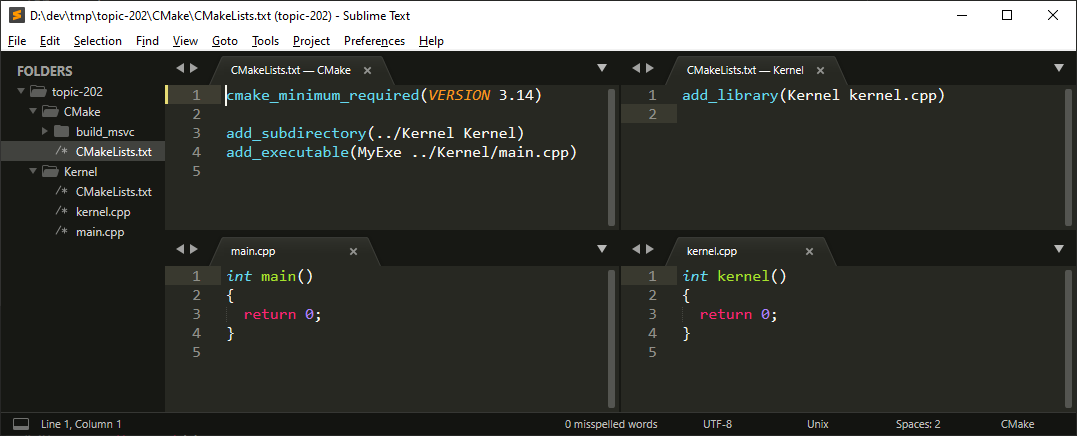The height and width of the screenshot is (436, 1077).
Task: Go to previous tab in top-left pane
Action: point(180,69)
